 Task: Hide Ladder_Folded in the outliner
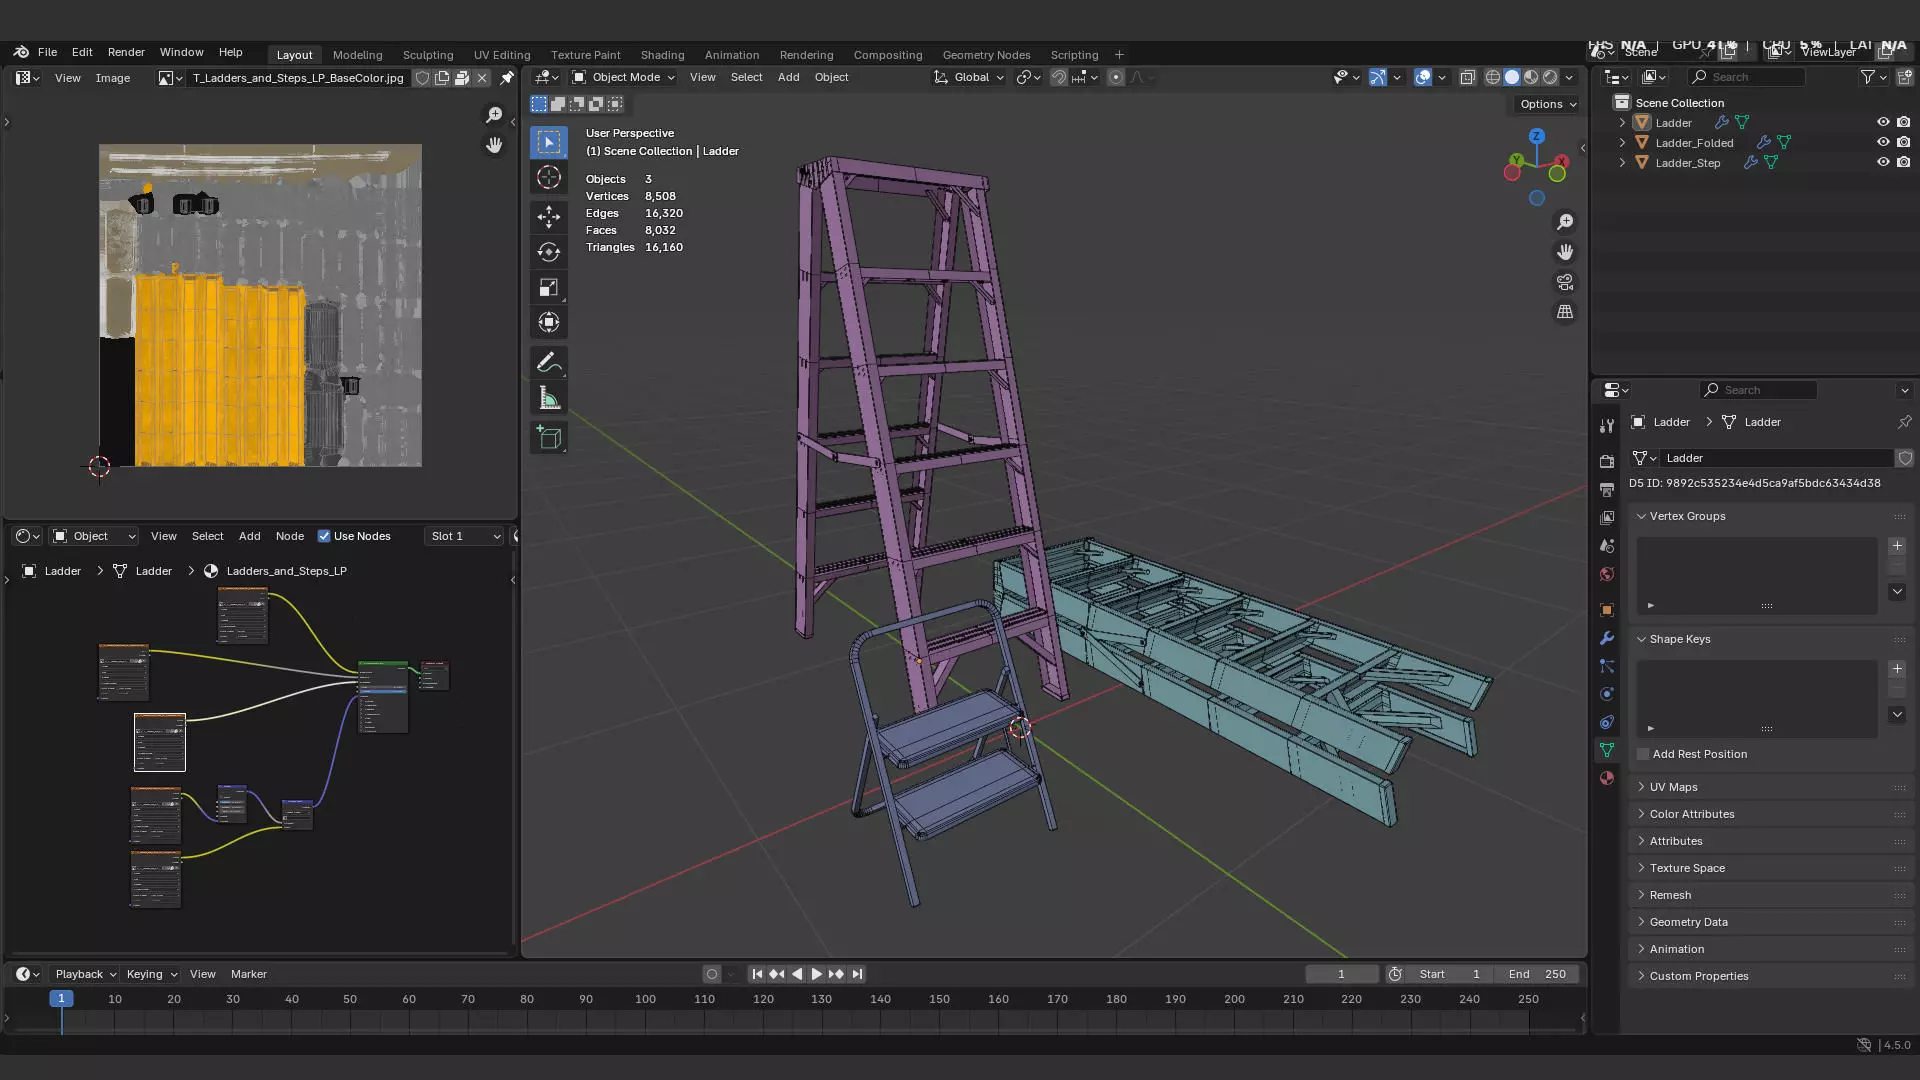pyautogui.click(x=1883, y=142)
